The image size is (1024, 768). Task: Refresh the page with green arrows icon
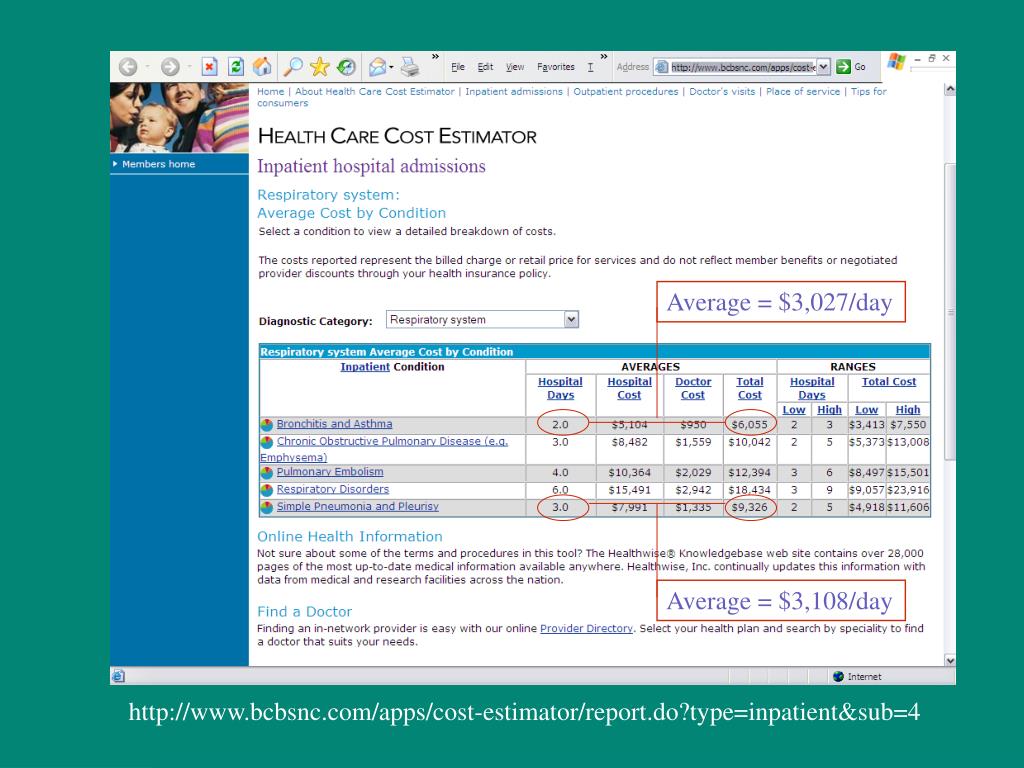tap(236, 67)
